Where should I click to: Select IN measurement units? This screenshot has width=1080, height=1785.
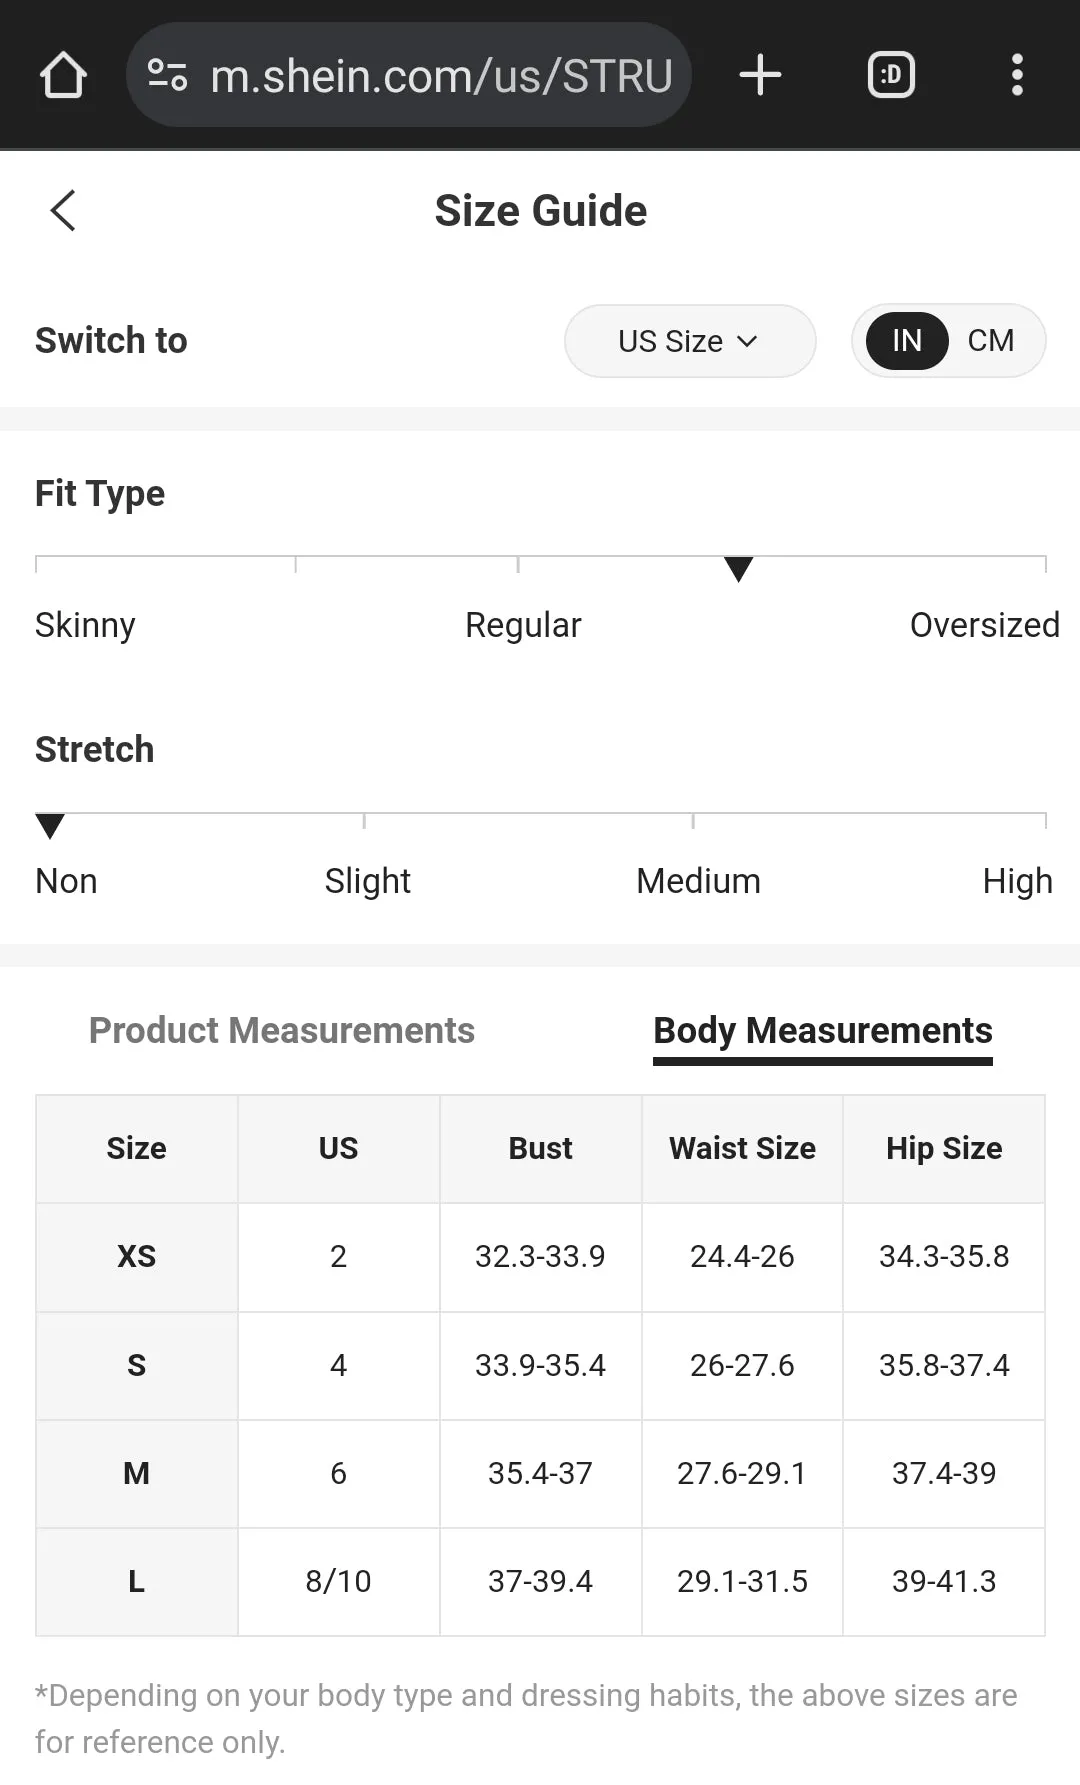point(907,341)
